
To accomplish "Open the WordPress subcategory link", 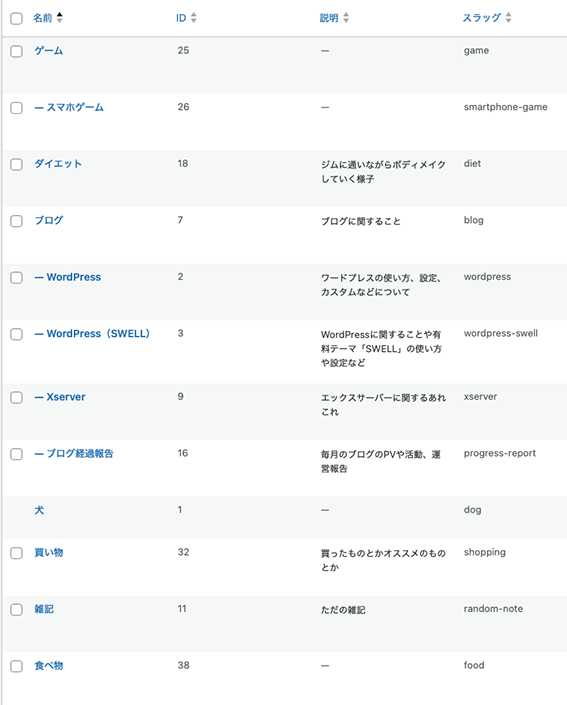I will tap(68, 277).
